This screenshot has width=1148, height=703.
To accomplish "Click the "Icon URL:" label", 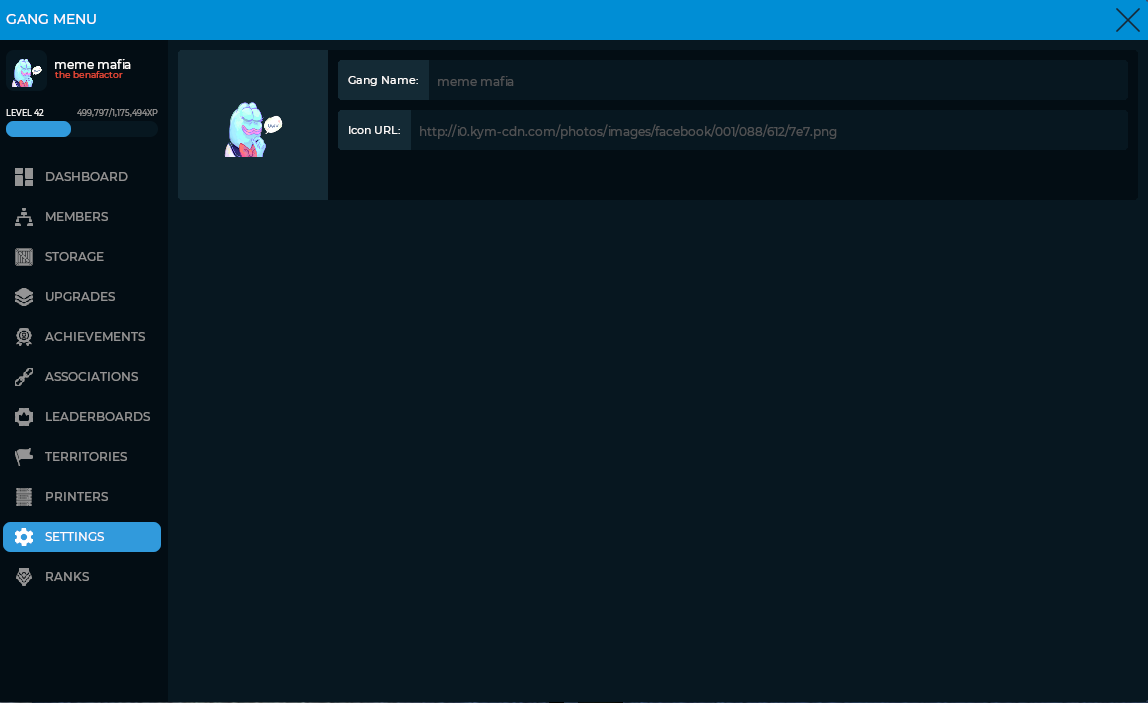I will pyautogui.click(x=374, y=130).
